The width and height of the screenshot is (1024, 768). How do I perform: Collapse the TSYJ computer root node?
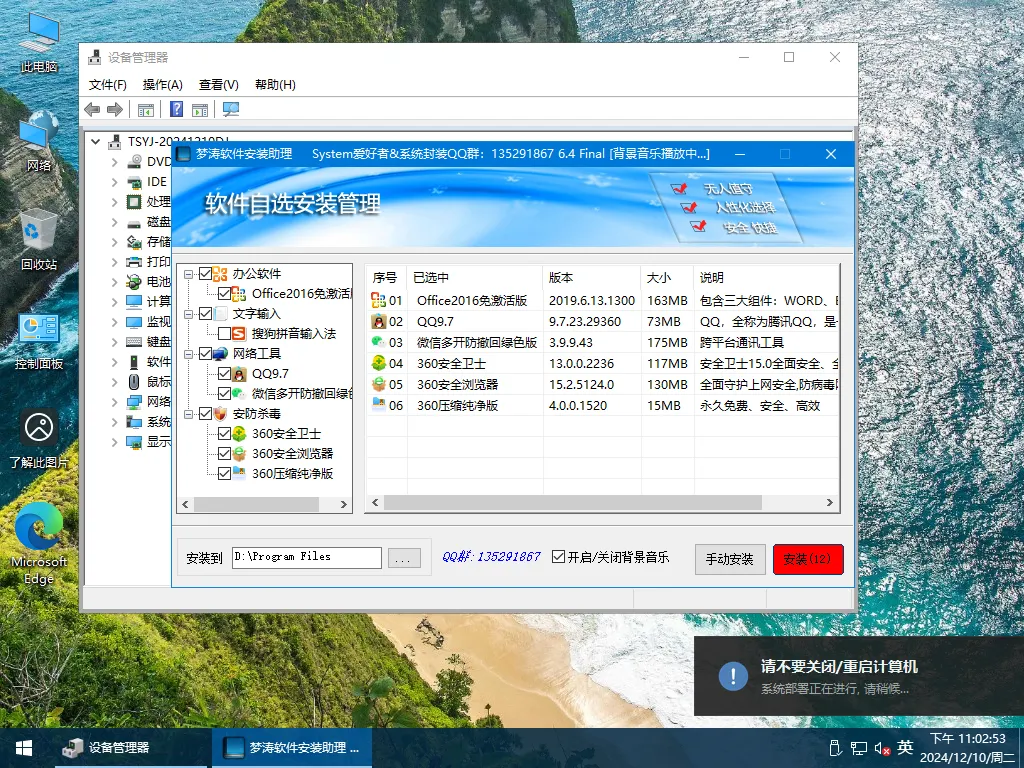click(96, 142)
